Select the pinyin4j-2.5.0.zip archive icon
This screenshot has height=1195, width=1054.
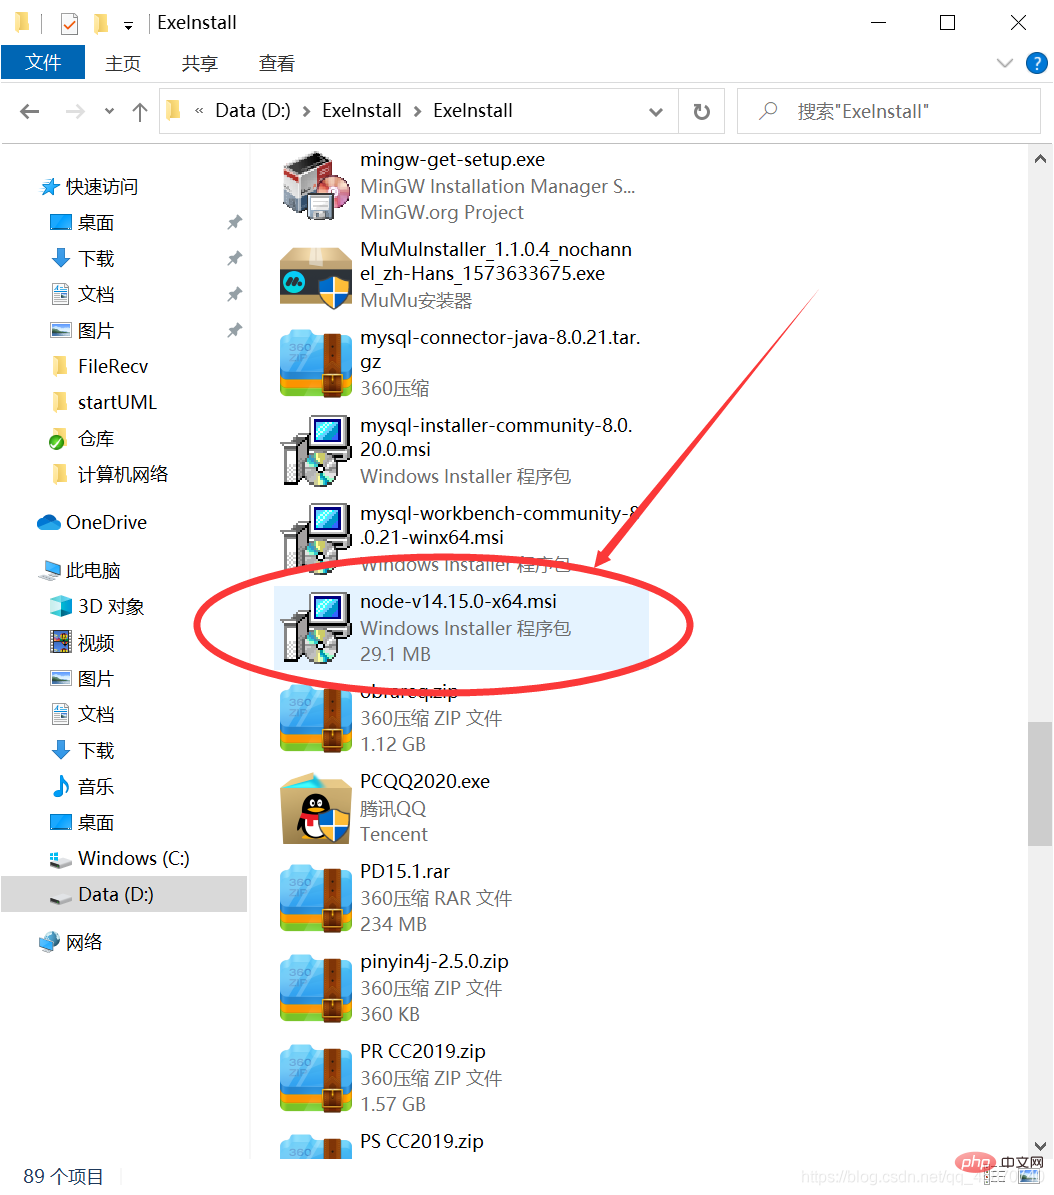(316, 988)
